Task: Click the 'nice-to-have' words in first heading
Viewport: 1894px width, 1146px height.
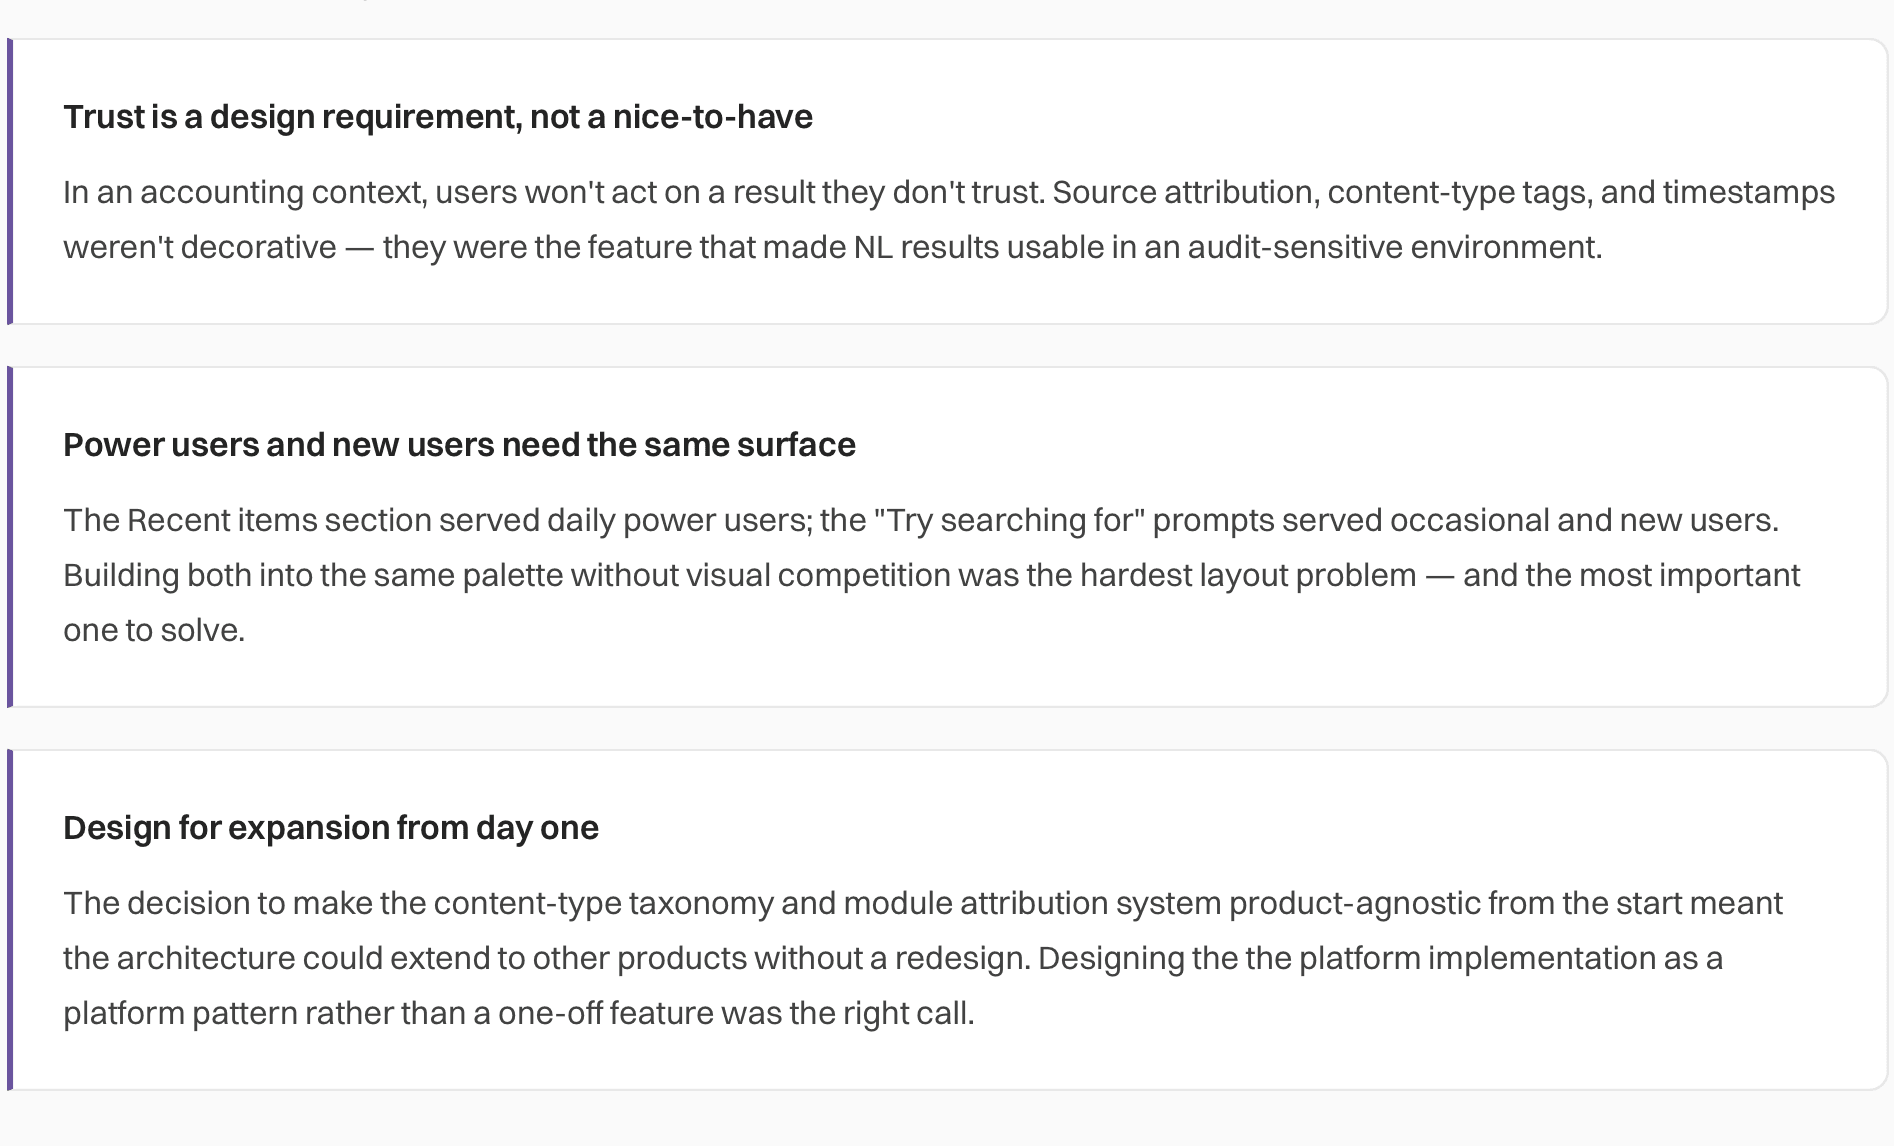Action: point(712,117)
